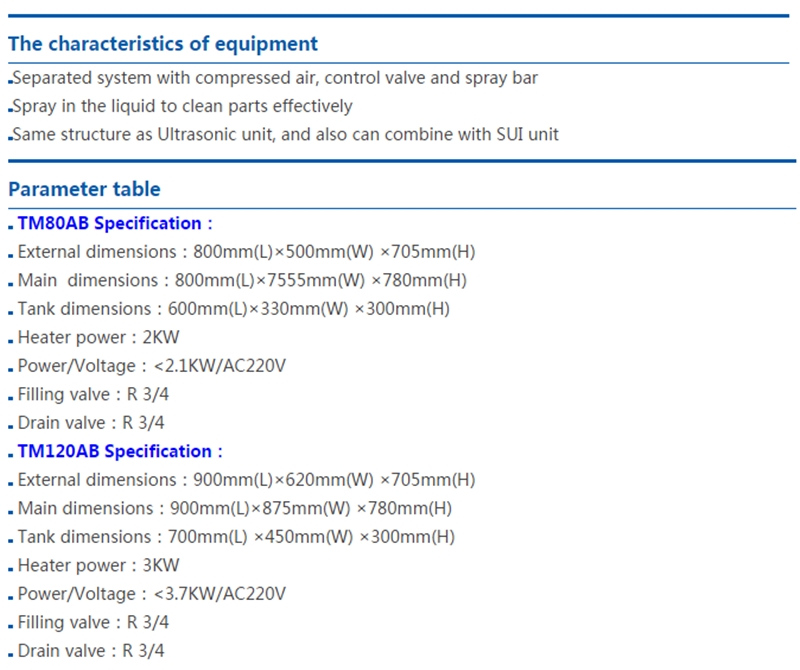Select the TM120AB Specification title
This screenshot has height=670, width=800.
coord(120,451)
